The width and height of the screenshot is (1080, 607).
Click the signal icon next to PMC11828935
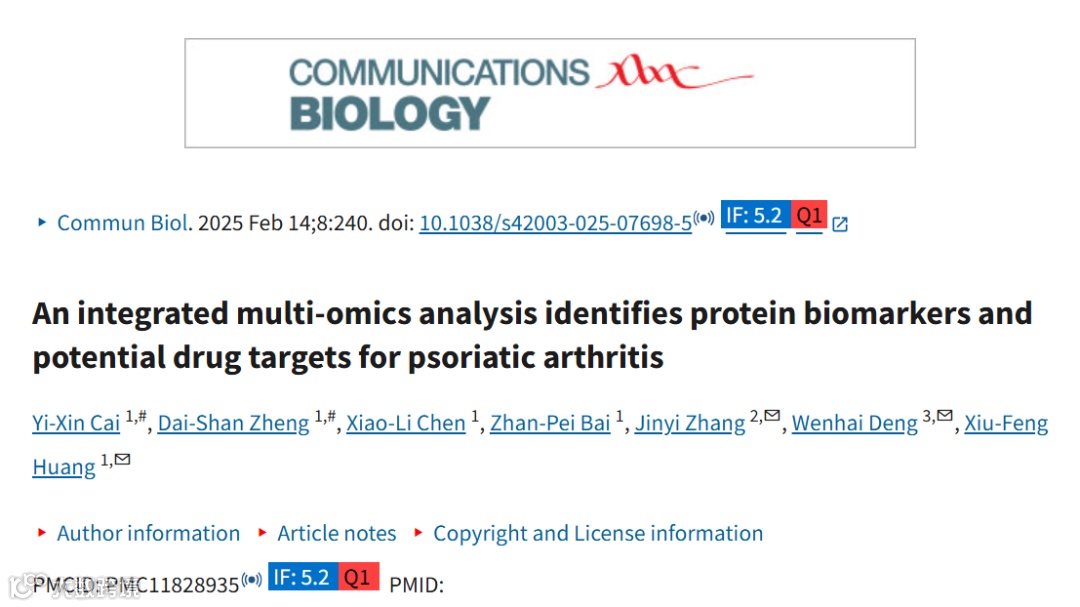(251, 579)
